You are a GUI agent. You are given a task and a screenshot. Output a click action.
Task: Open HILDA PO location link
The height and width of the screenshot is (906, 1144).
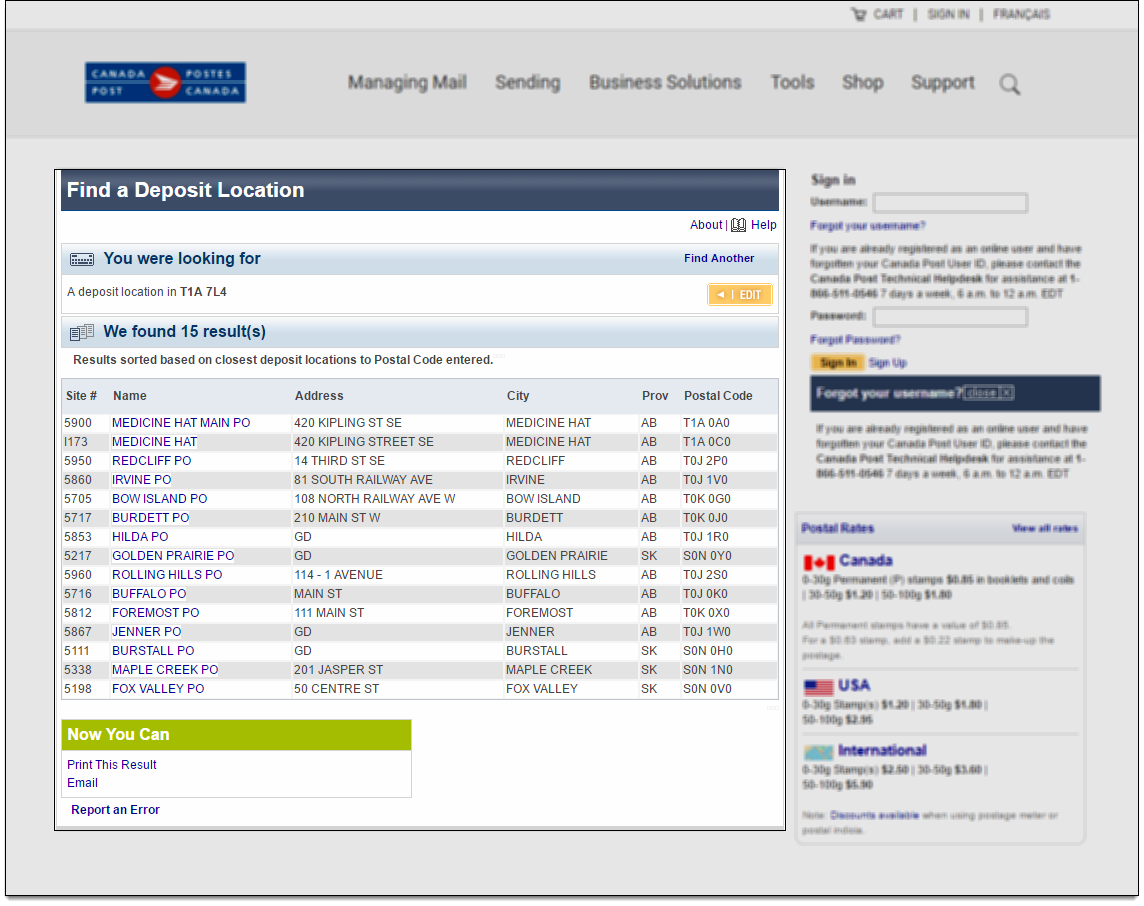tap(139, 537)
